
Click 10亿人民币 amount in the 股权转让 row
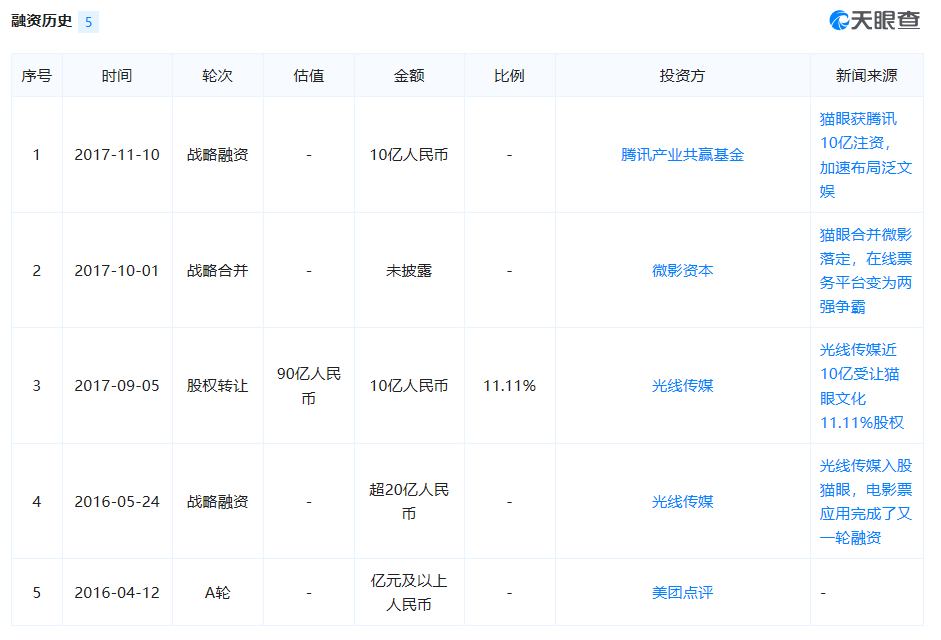[x=409, y=386]
